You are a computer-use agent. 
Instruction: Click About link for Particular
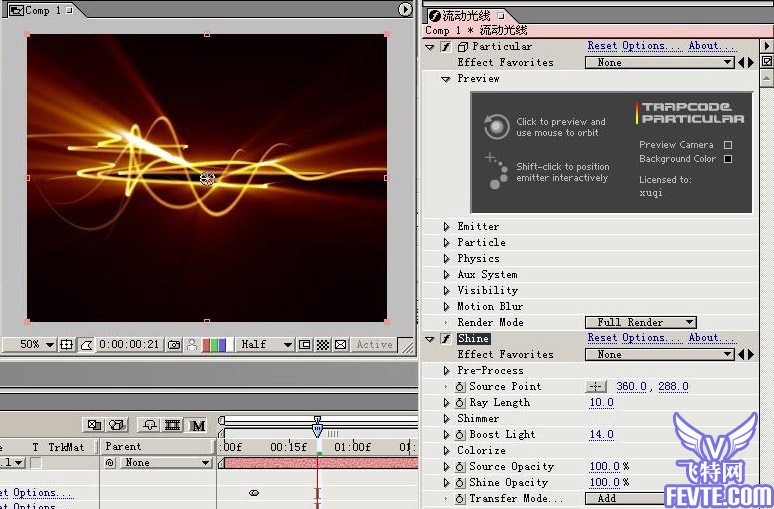point(710,46)
